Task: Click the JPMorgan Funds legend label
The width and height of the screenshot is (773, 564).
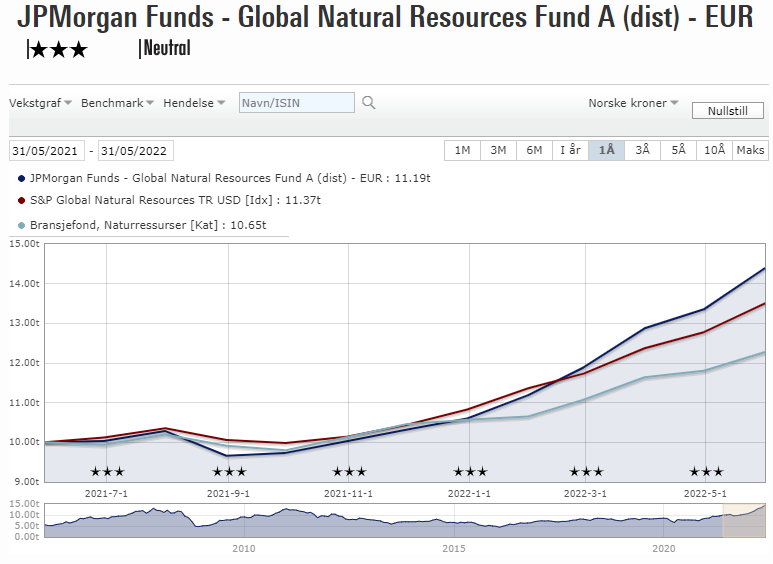Action: click(230, 178)
